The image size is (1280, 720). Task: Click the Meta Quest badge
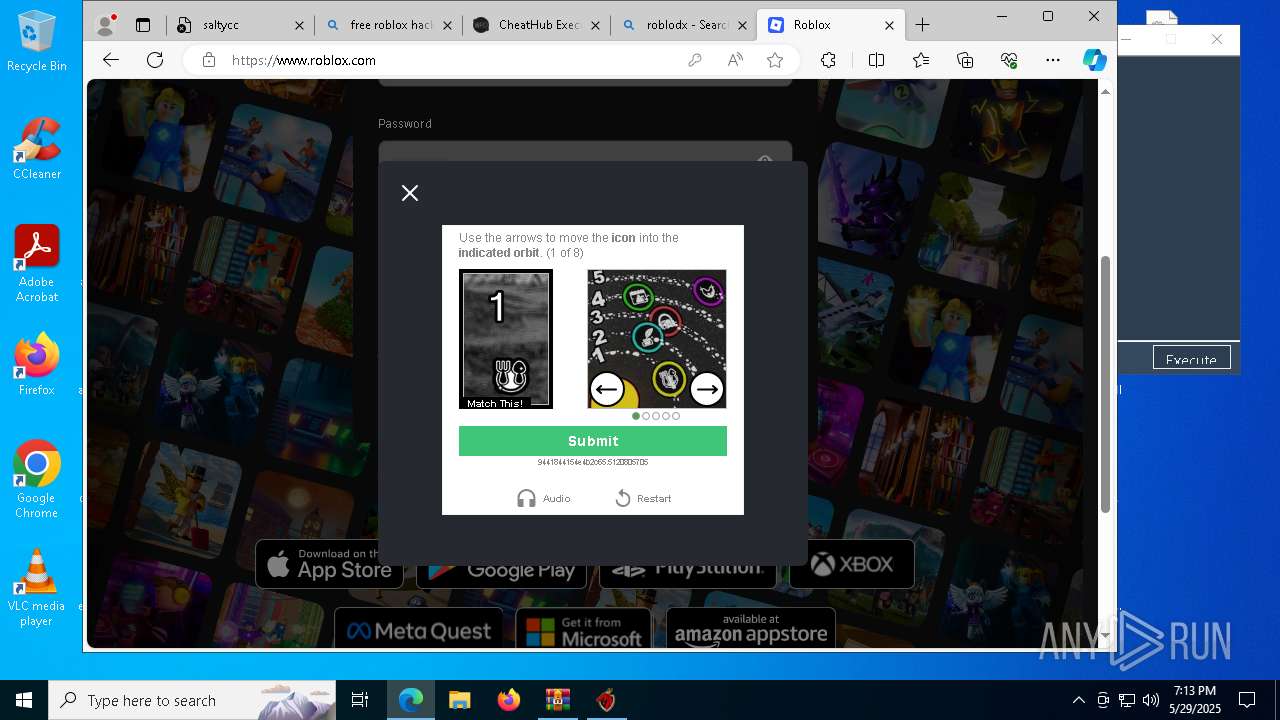click(419, 630)
